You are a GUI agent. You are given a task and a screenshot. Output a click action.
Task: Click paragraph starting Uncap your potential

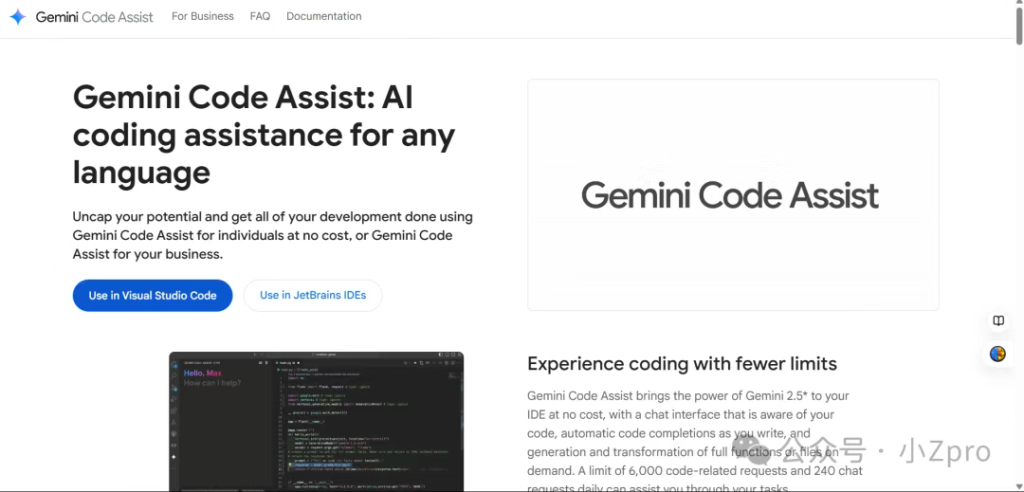273,235
